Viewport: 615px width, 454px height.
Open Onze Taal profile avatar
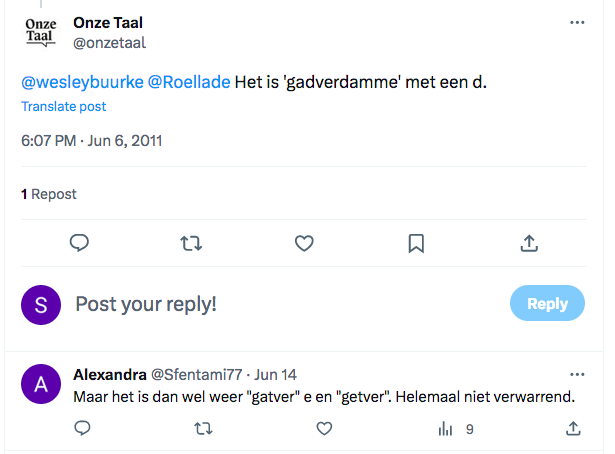pos(41,33)
